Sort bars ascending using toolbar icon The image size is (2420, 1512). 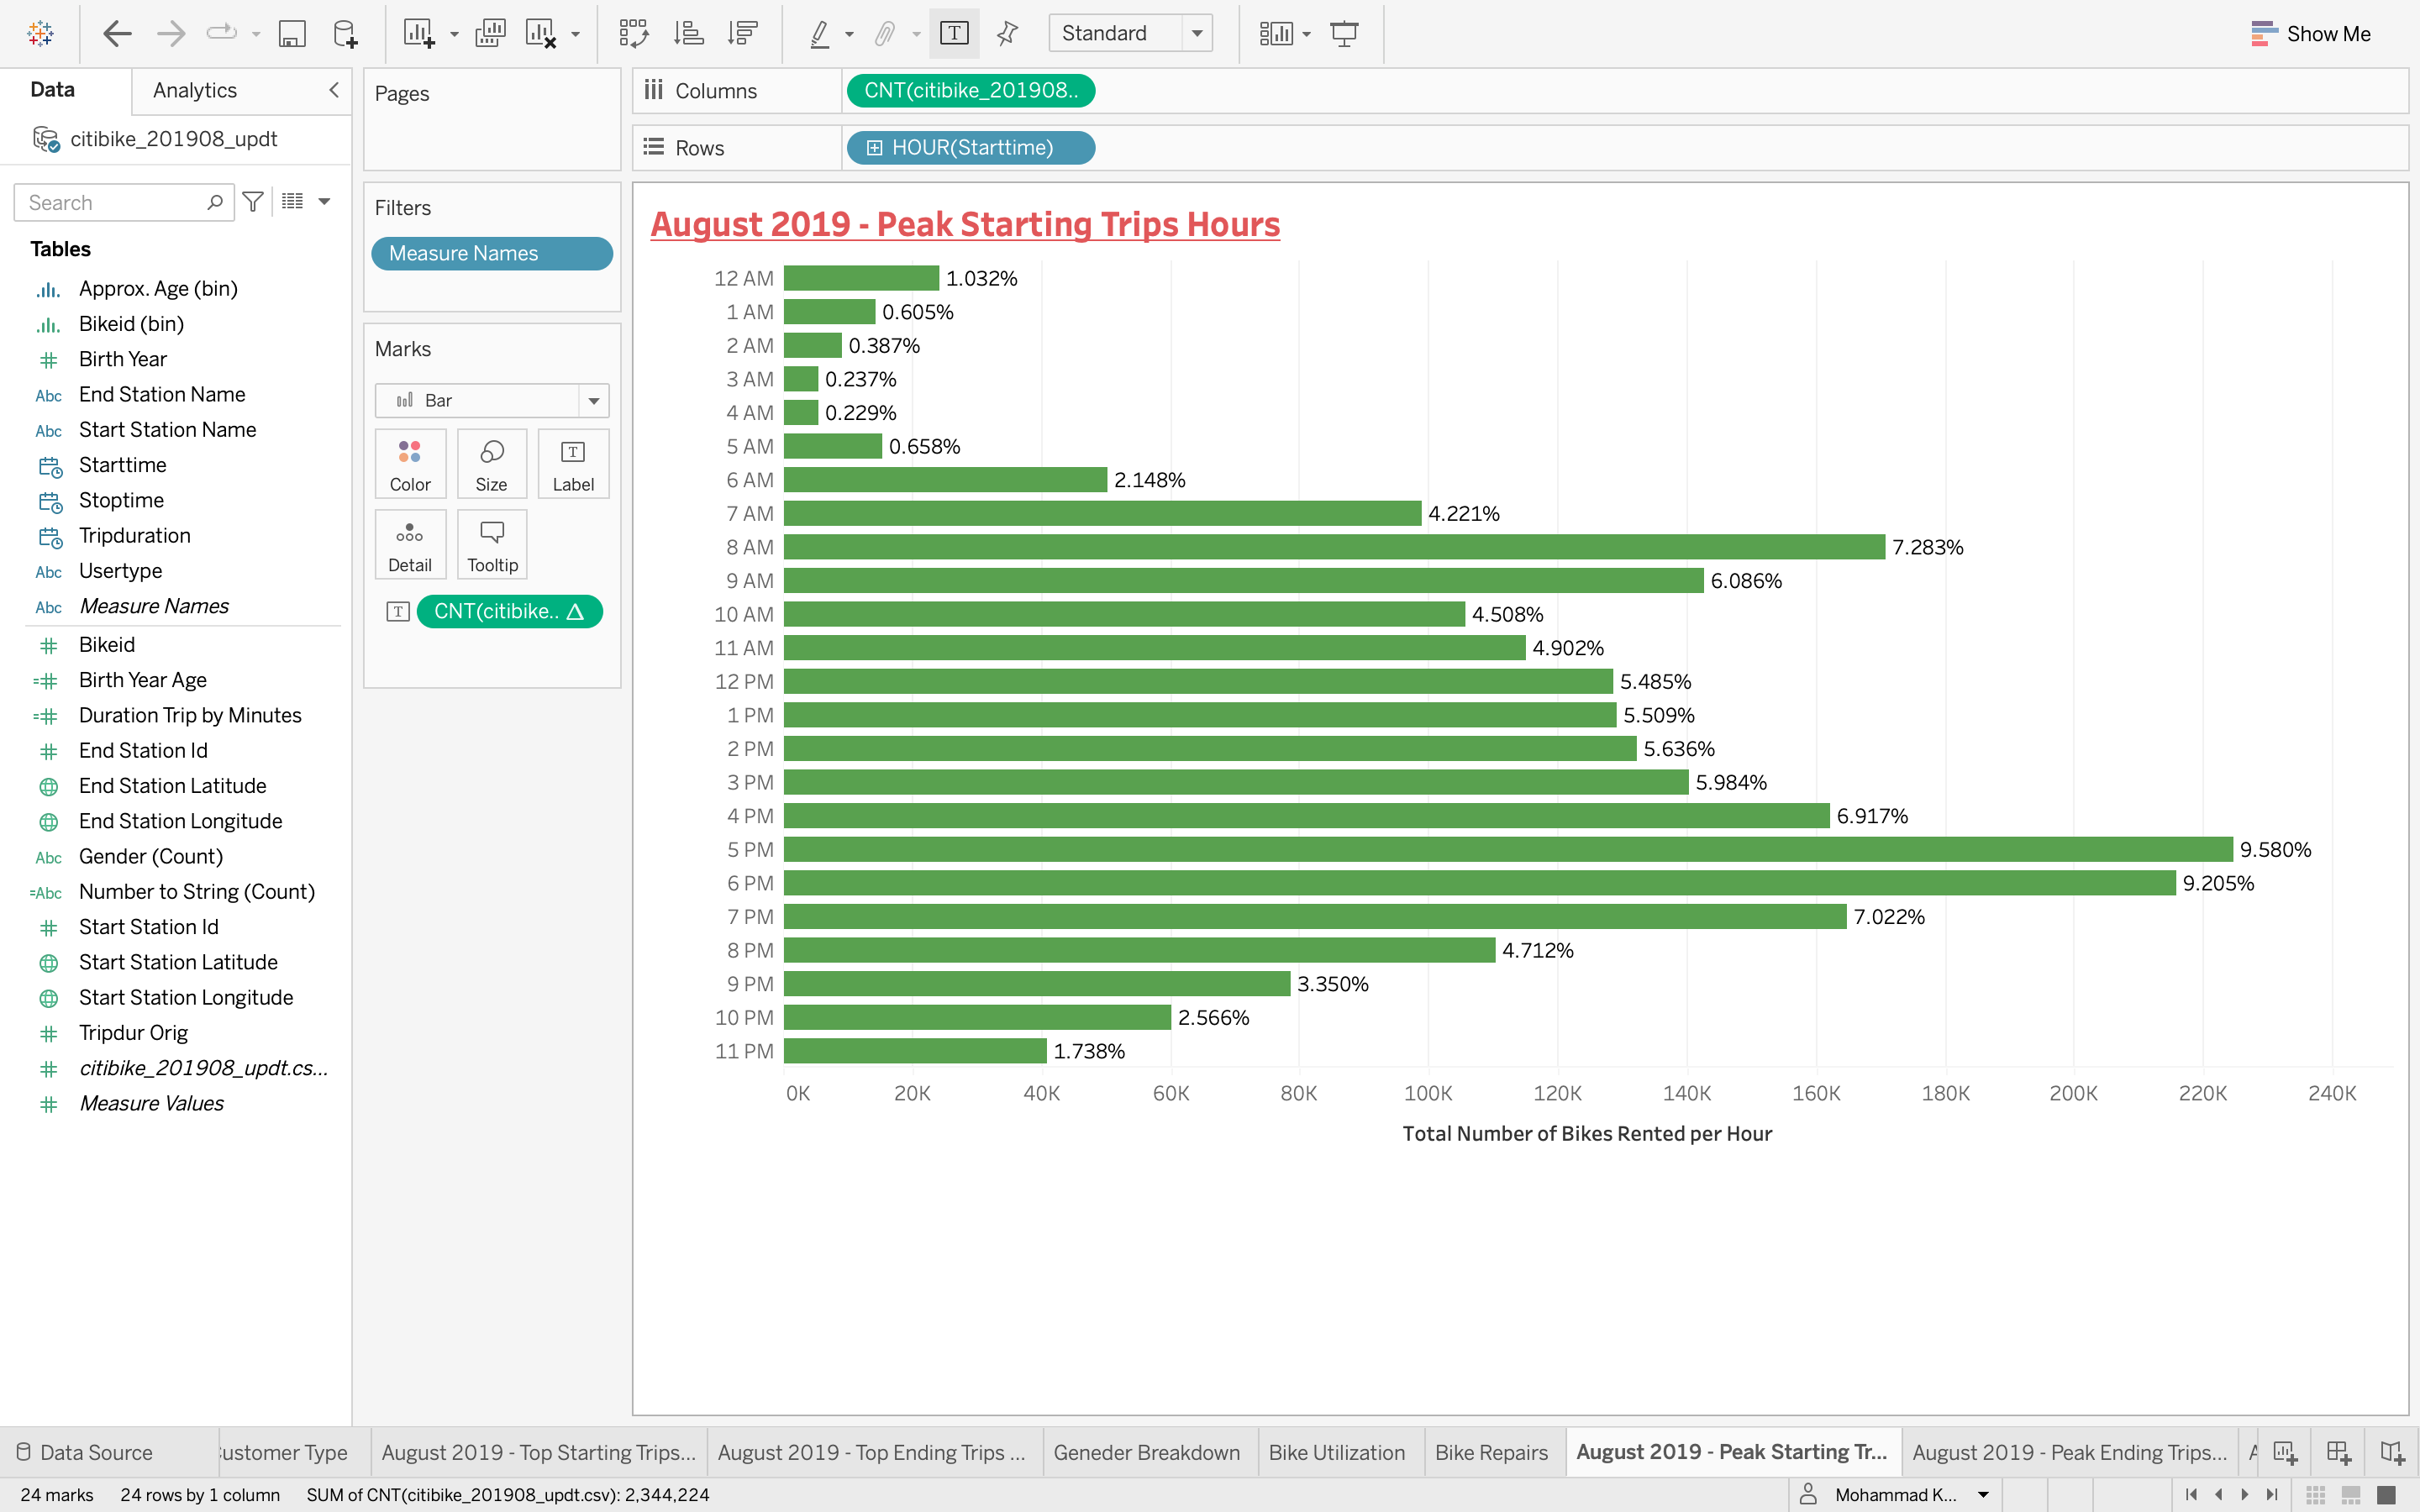coord(688,33)
